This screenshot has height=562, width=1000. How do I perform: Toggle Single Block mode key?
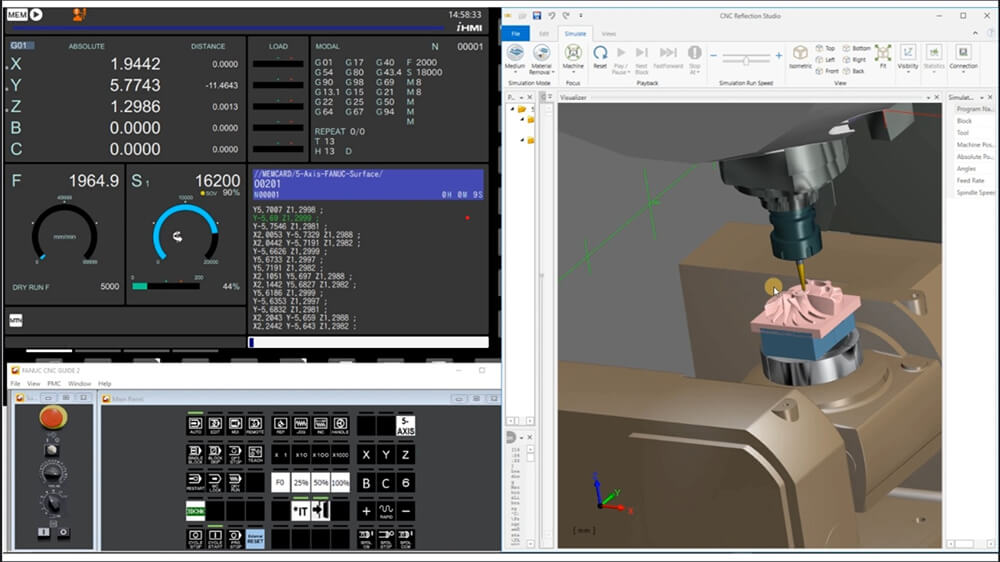[x=196, y=453]
